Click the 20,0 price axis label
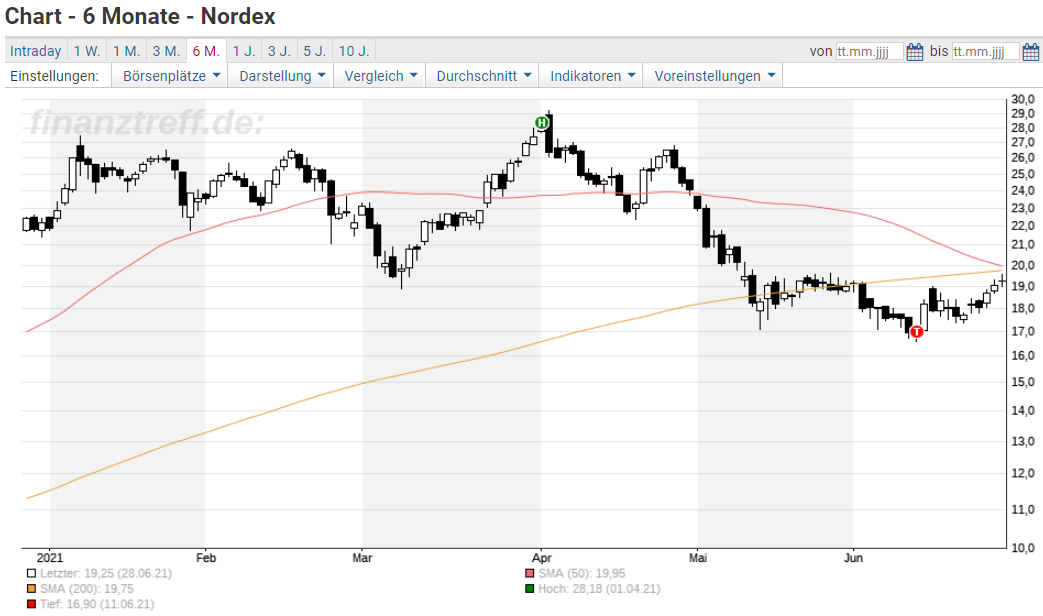 pos(1023,265)
